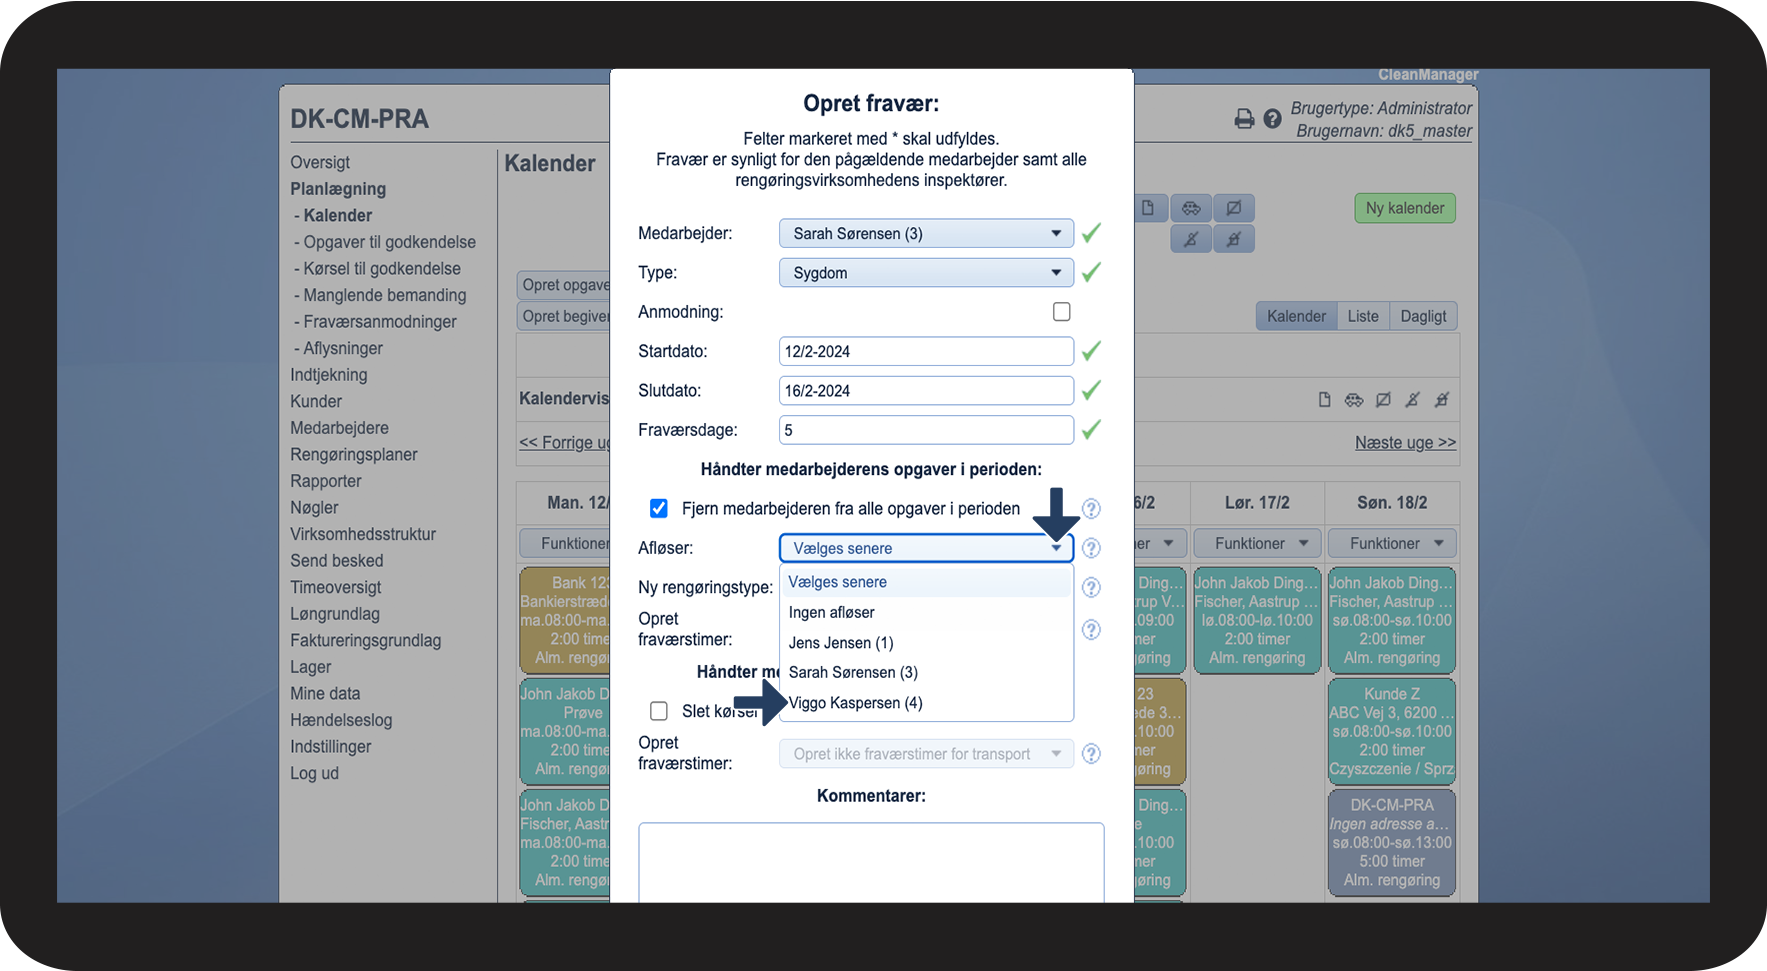Choose 'Jens Jensen (1)' as substitute
Screen dimensions: 1767x971
click(x=926, y=643)
